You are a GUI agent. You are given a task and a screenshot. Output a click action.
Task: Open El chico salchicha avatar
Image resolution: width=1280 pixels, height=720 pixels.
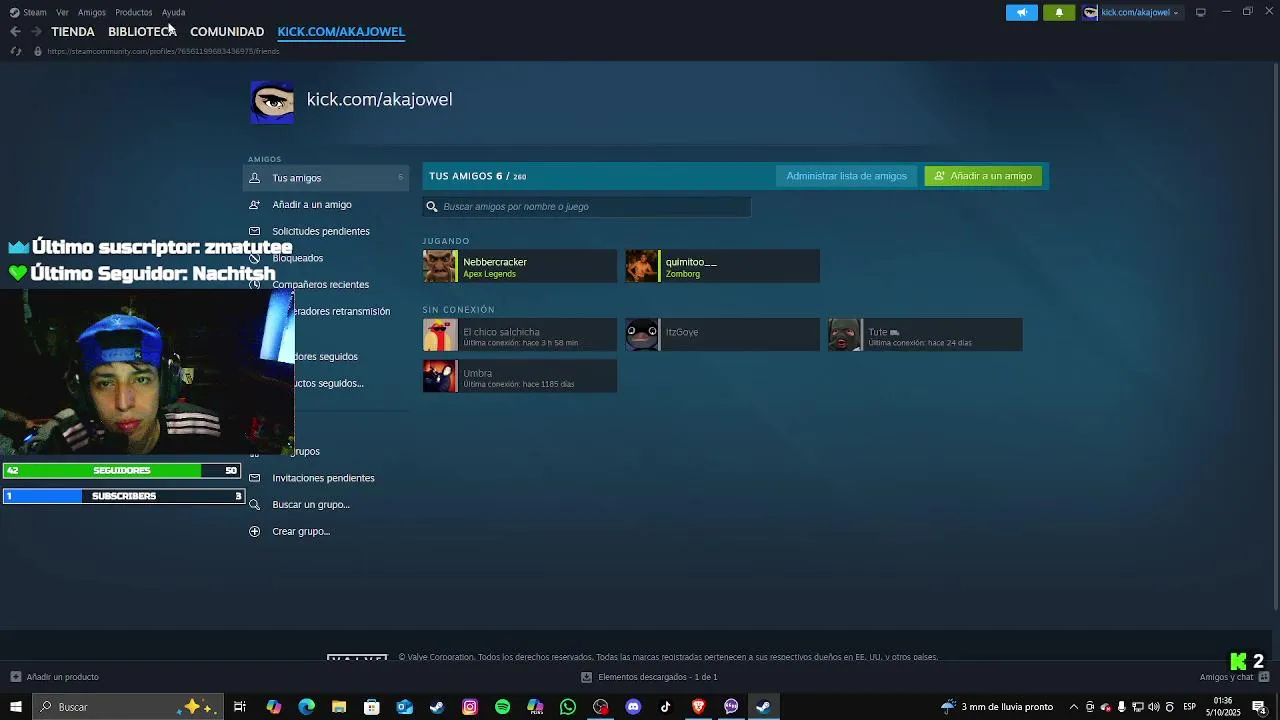(440, 335)
